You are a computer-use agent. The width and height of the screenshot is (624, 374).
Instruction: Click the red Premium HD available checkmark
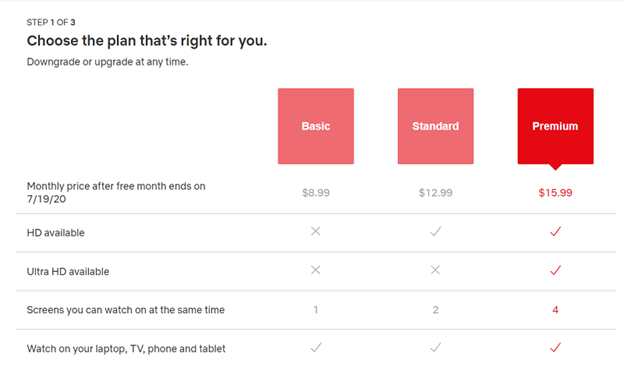click(555, 231)
